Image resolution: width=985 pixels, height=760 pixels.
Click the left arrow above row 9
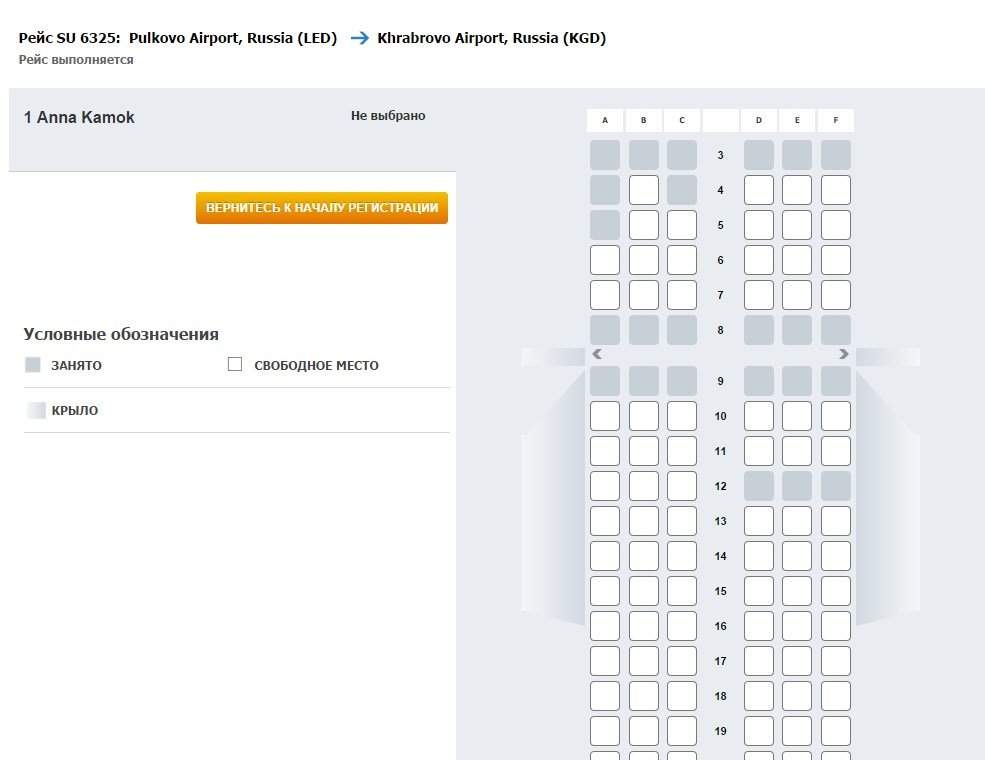click(x=597, y=354)
